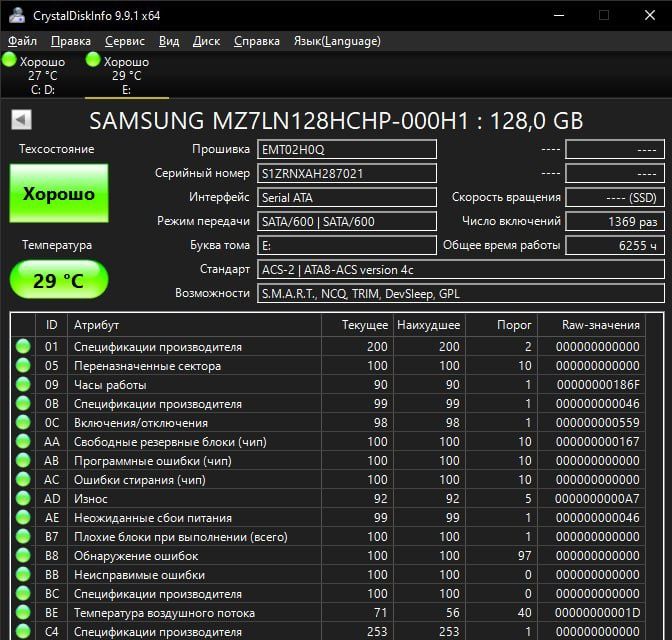Click the Текущее column header
The height and width of the screenshot is (640, 672).
tap(357, 325)
